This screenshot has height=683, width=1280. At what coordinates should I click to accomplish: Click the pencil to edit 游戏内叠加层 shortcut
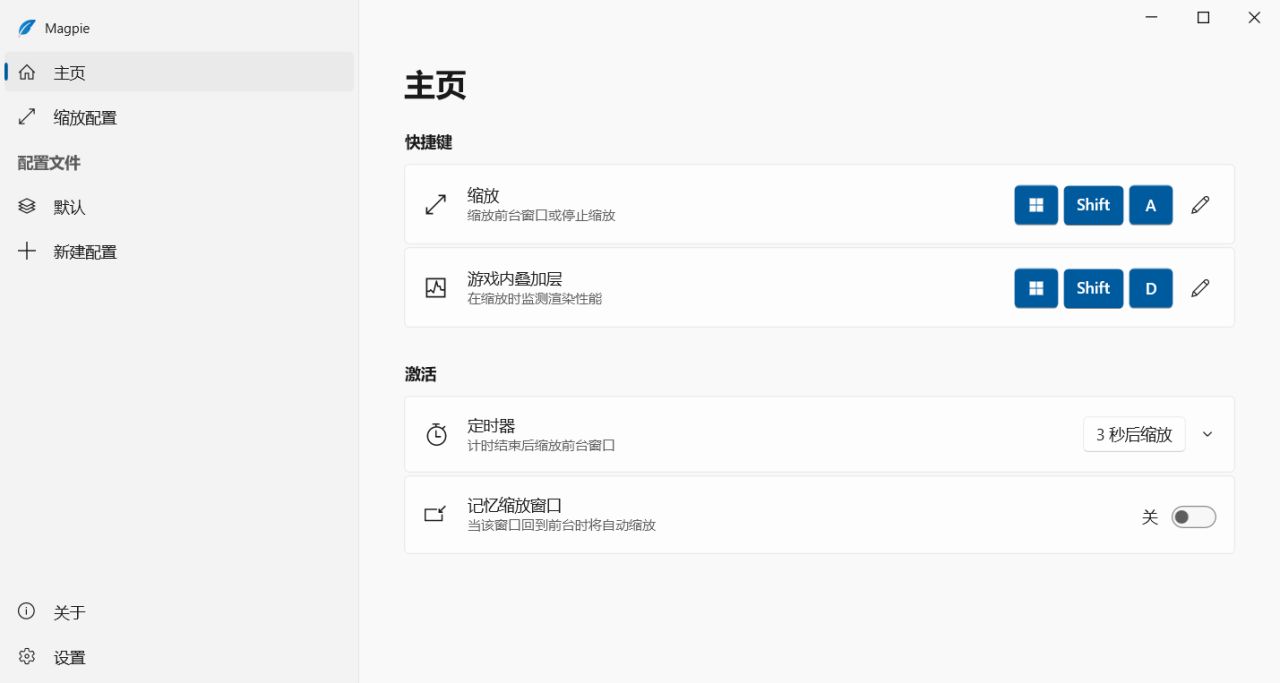[1200, 288]
